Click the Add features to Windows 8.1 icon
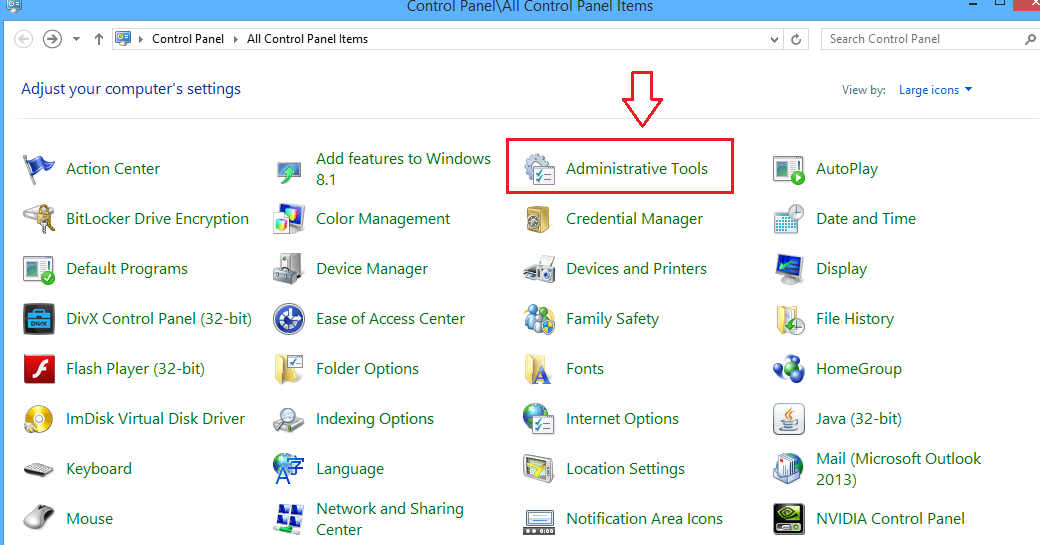This screenshot has height=545, width=1040. (289, 171)
